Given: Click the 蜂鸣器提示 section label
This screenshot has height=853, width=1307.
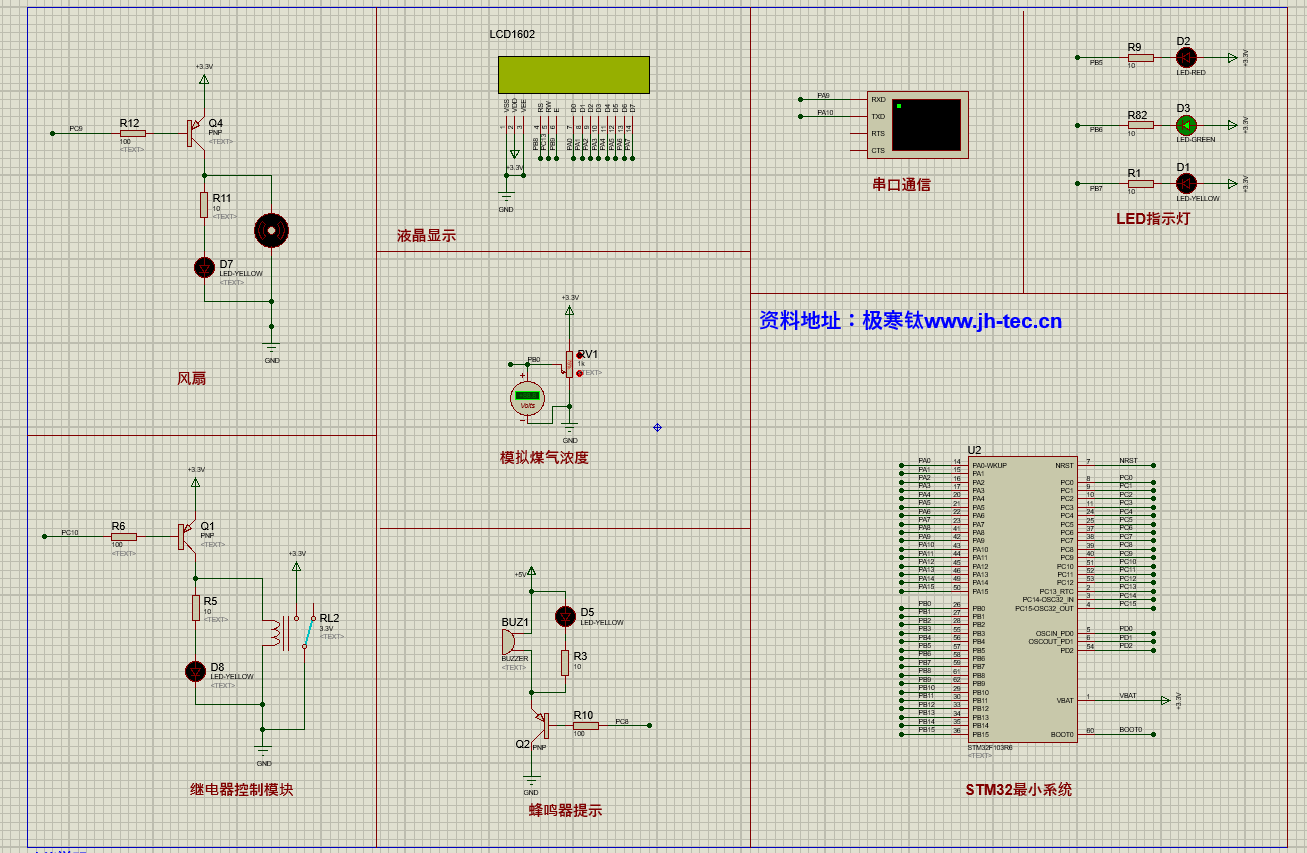Looking at the screenshot, I should coord(565,811).
